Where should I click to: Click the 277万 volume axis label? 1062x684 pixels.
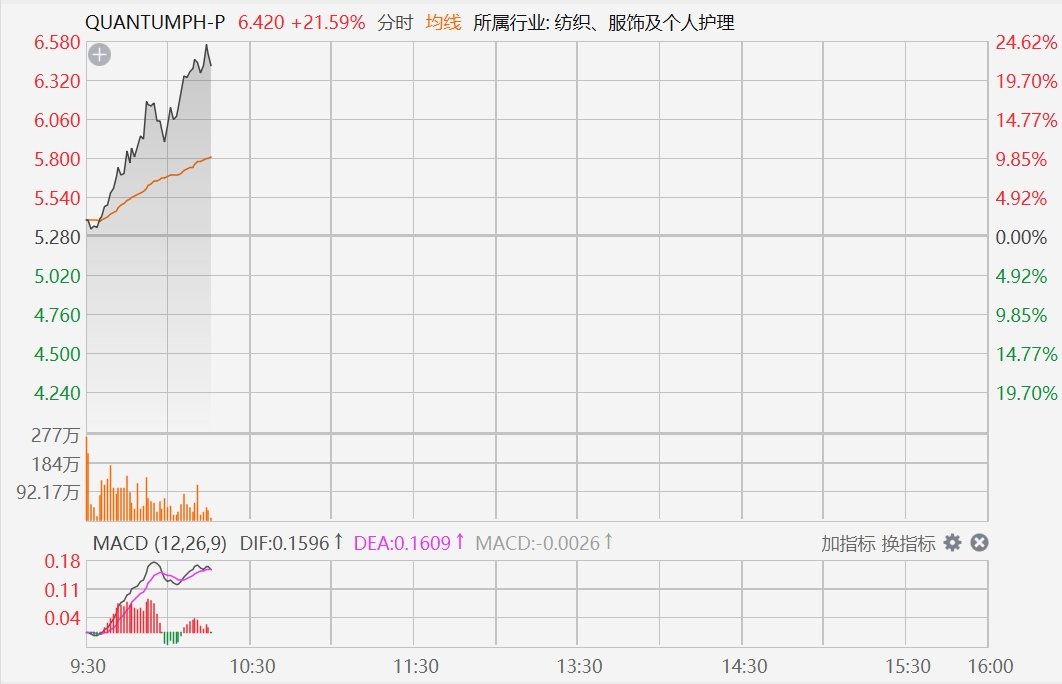coord(56,435)
